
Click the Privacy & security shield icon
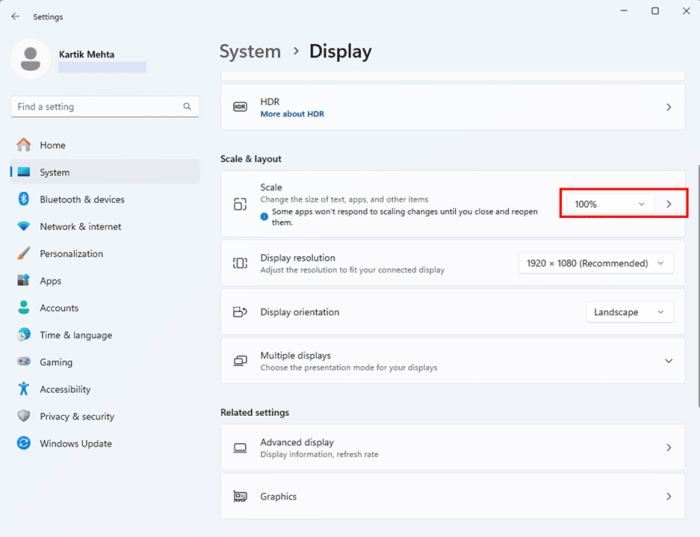24,416
